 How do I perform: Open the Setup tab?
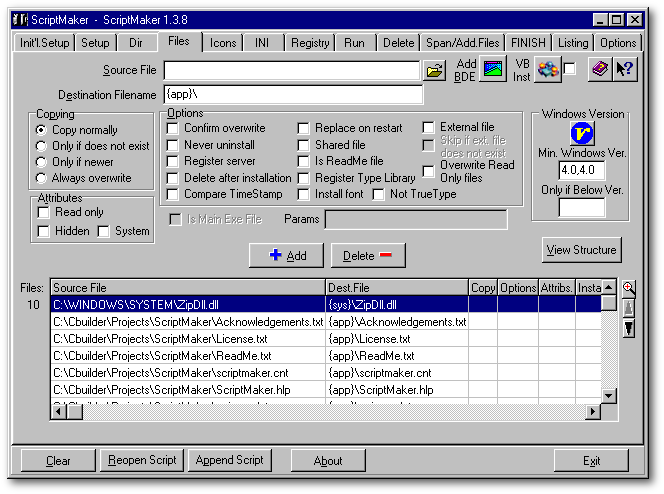pos(95,43)
